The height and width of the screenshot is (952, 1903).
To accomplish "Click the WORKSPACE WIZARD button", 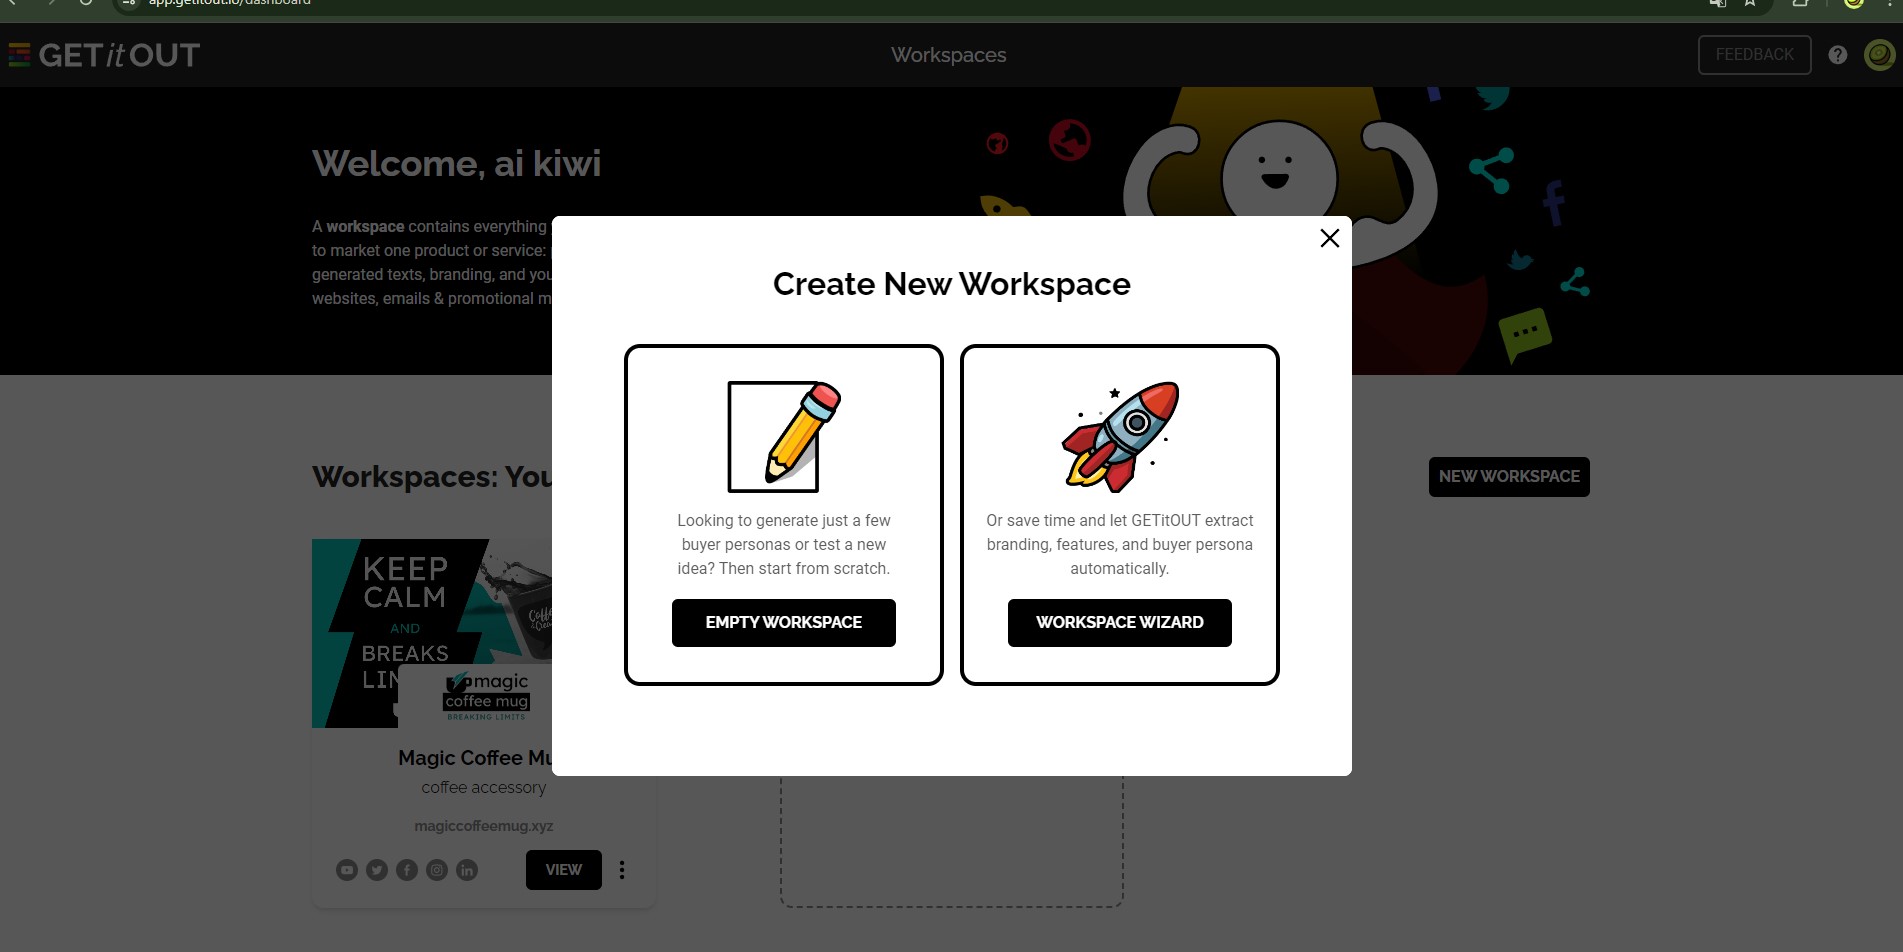I will click(1120, 623).
